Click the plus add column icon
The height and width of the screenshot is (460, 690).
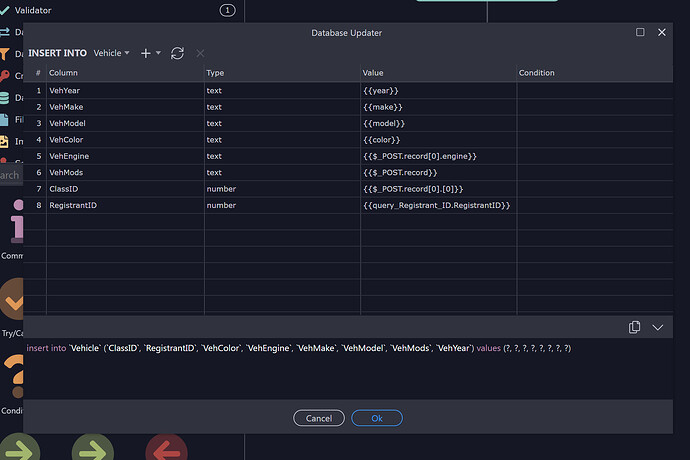click(x=146, y=53)
